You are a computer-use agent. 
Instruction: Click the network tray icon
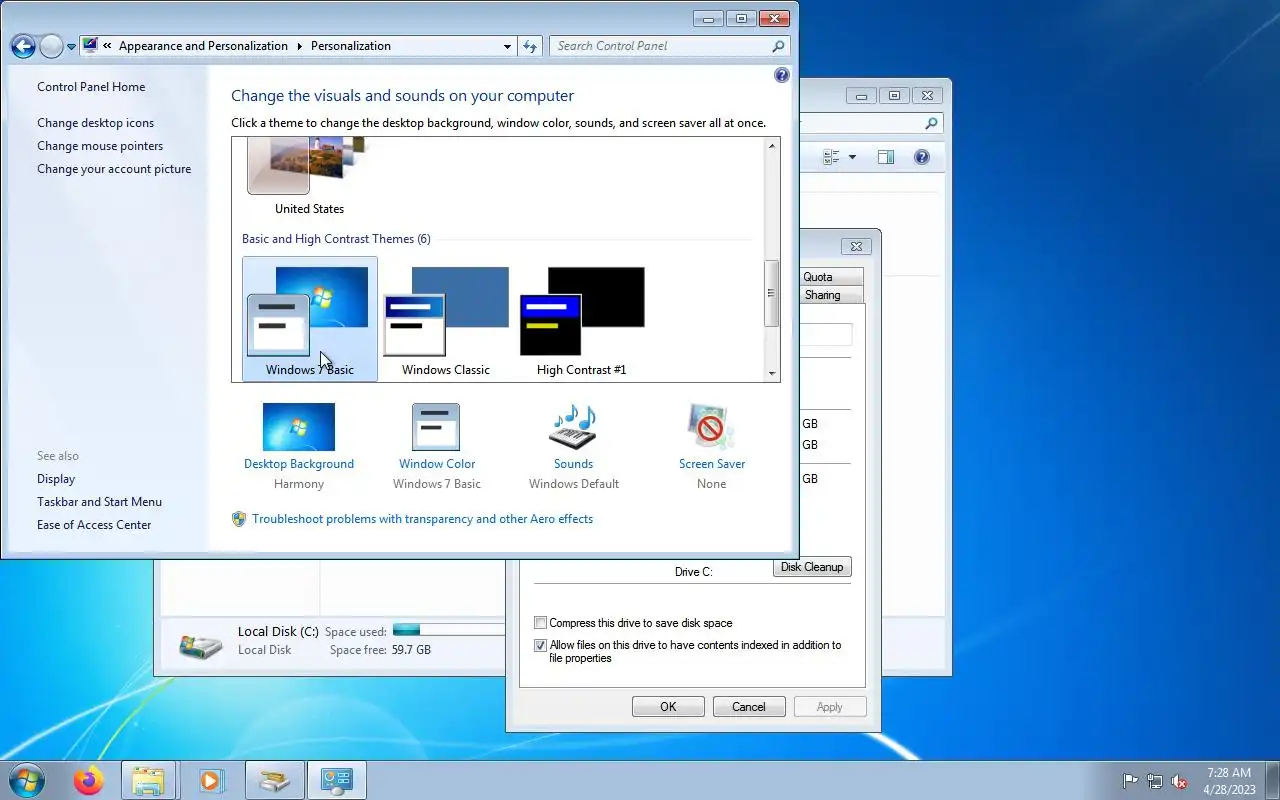coord(1155,781)
